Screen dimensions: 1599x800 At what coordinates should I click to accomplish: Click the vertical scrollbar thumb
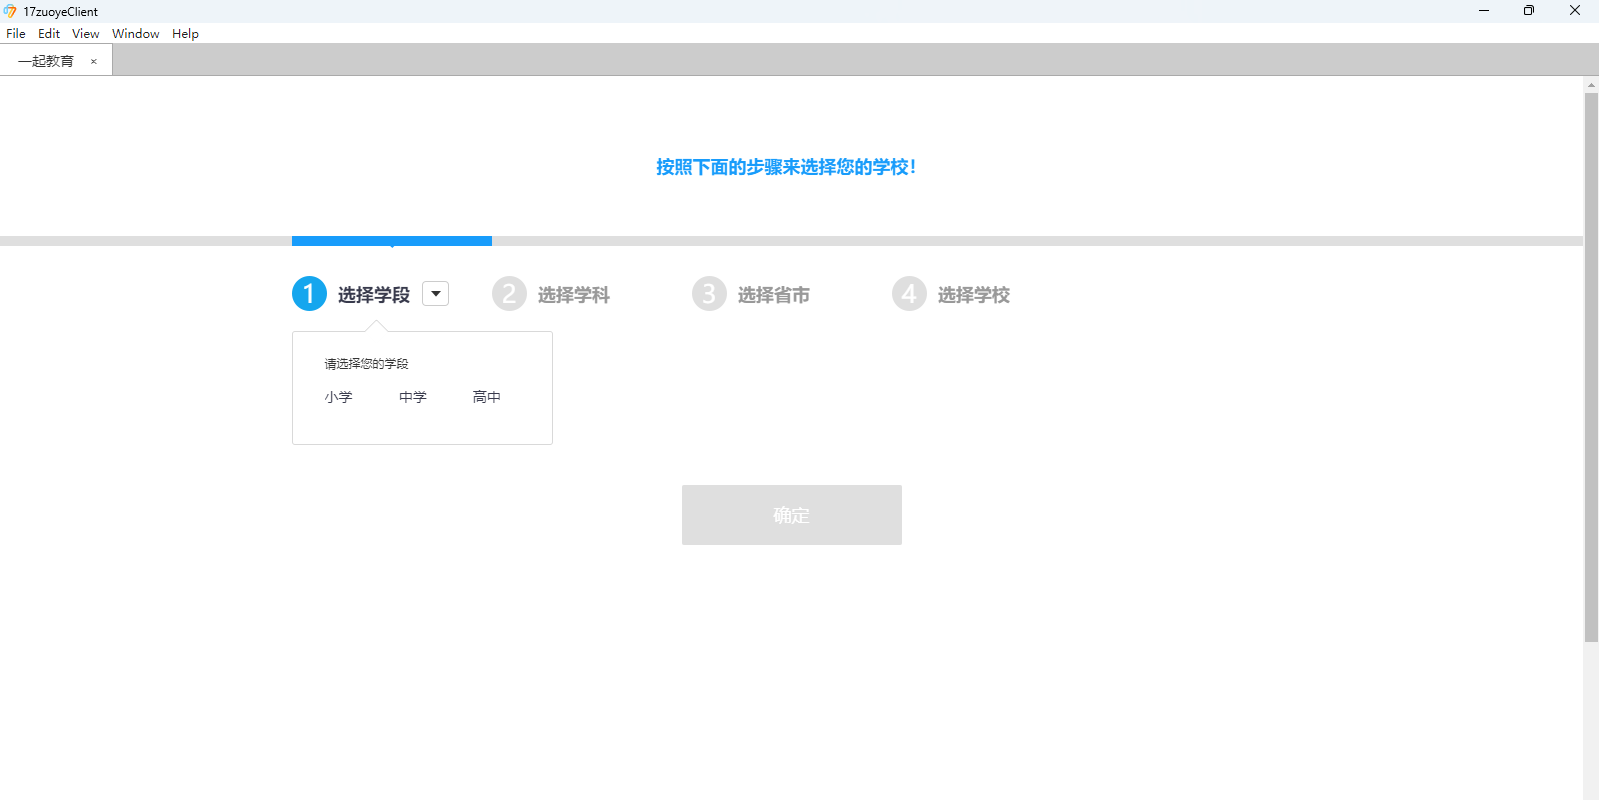(1591, 366)
